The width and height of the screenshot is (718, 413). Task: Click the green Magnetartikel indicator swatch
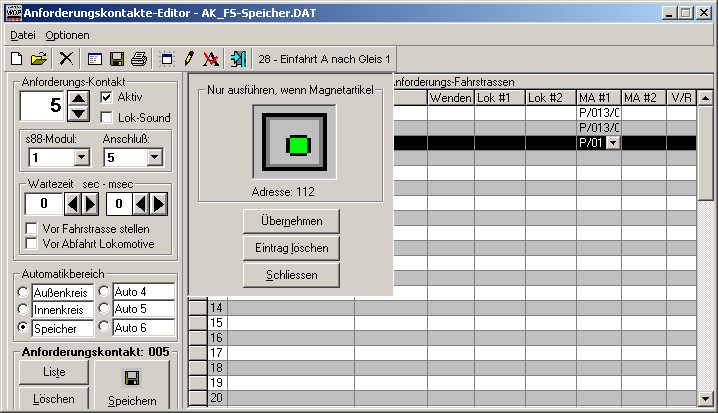294,146
